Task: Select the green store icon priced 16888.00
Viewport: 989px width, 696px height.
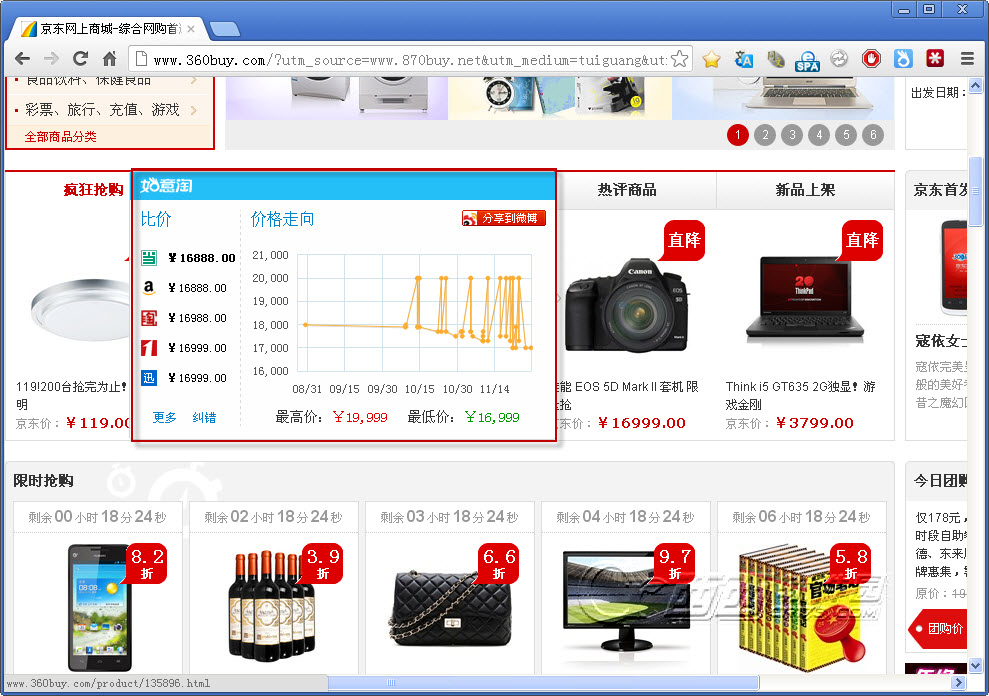Action: point(149,257)
